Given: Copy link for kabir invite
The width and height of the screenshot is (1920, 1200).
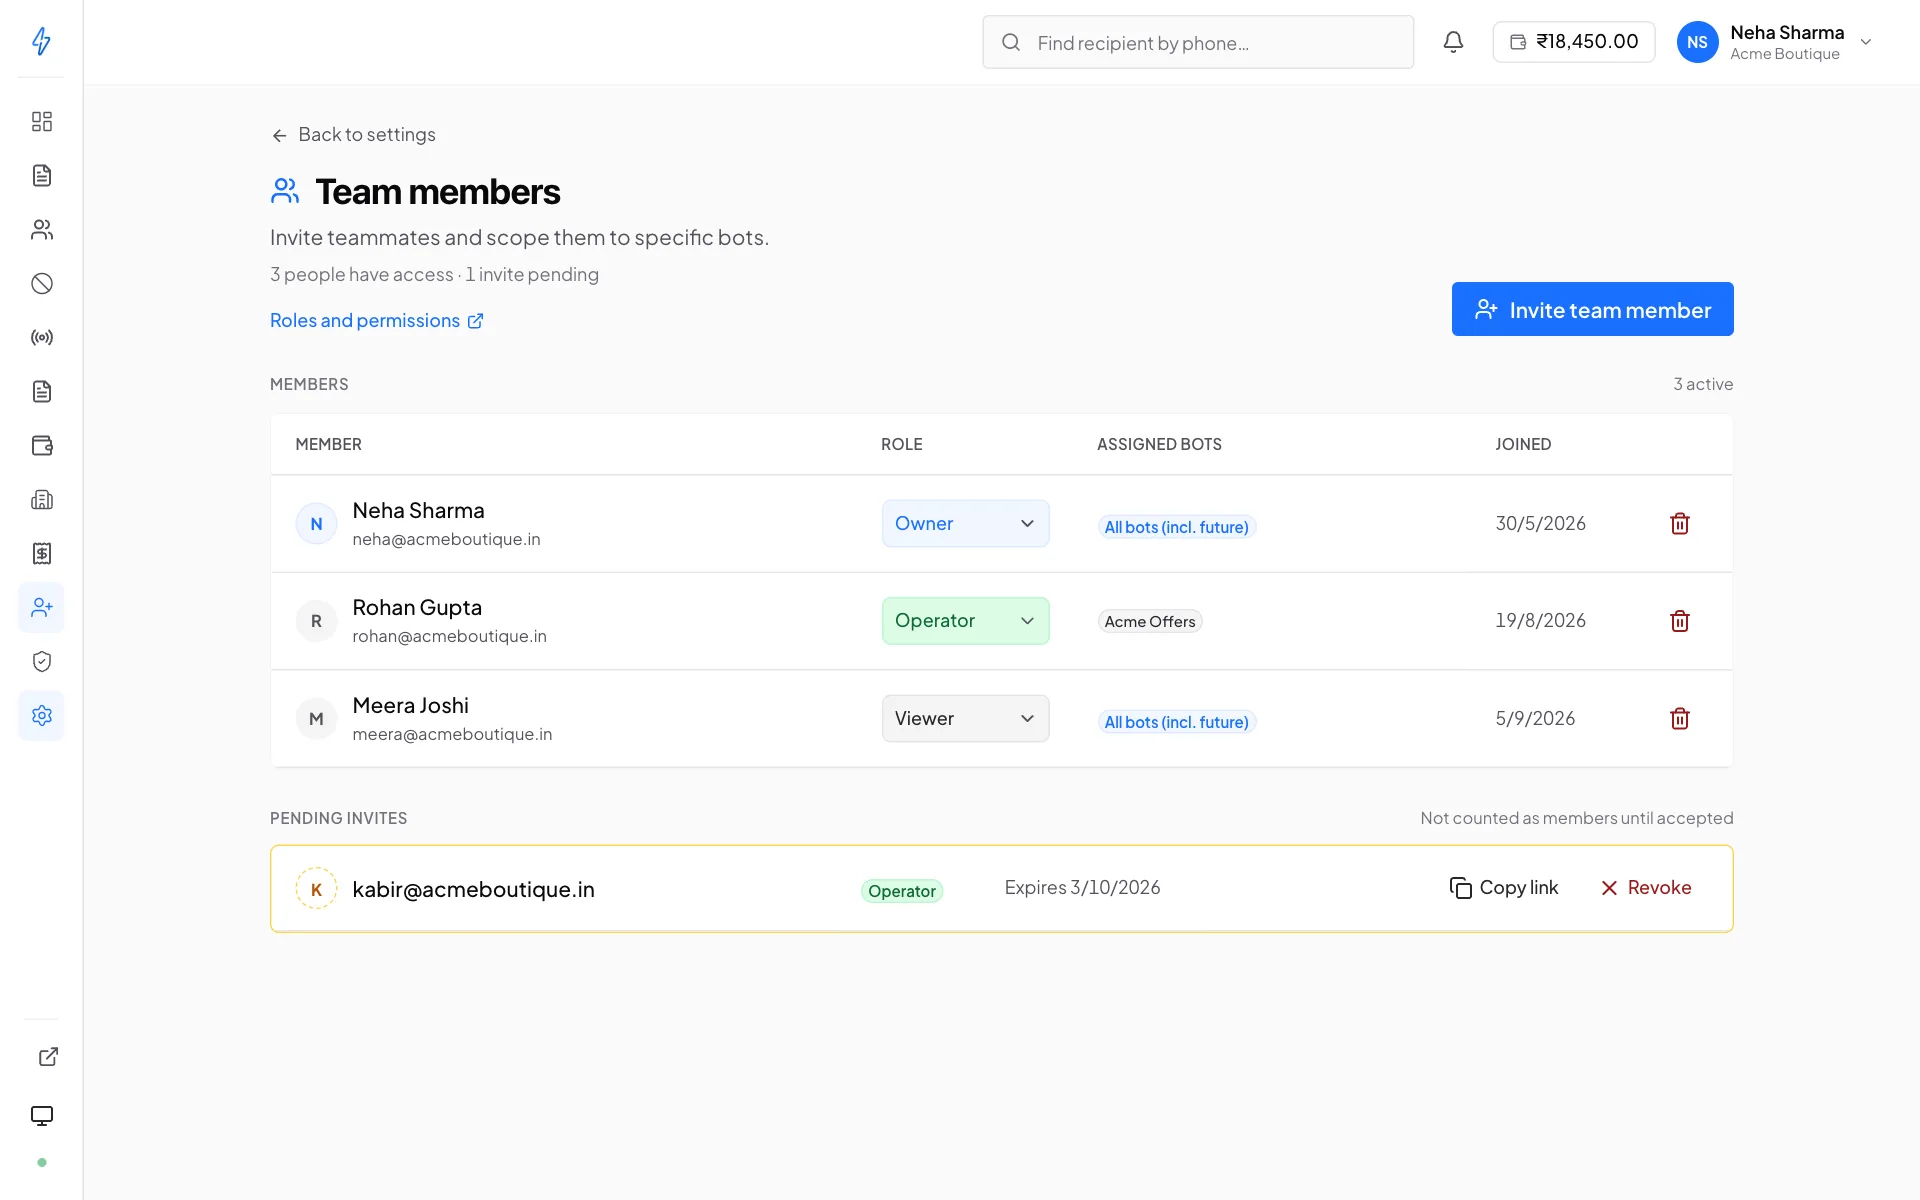Looking at the screenshot, I should tap(1504, 888).
